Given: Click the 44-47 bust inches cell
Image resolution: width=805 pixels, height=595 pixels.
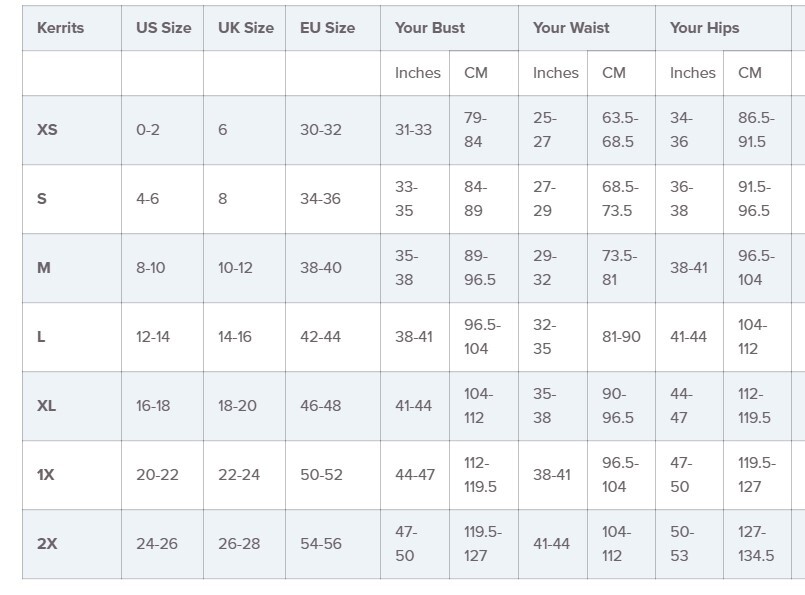Looking at the screenshot, I should [415, 475].
